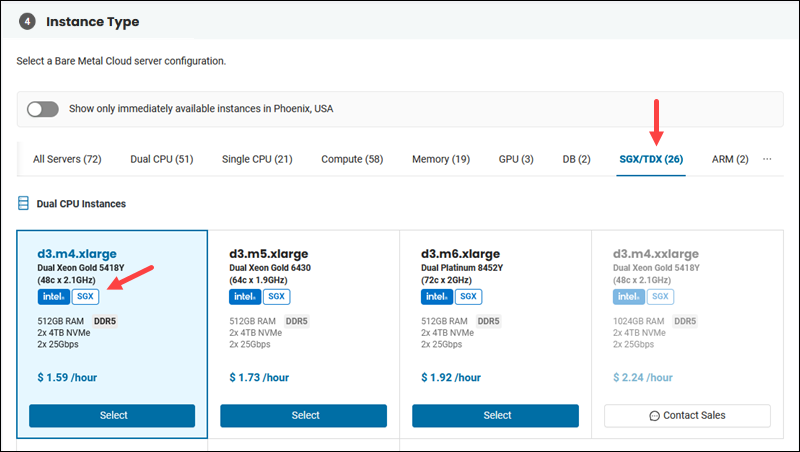The height and width of the screenshot is (452, 800).
Task: Click Intel badge on d3.m4.xxlarge card
Action: 629,296
